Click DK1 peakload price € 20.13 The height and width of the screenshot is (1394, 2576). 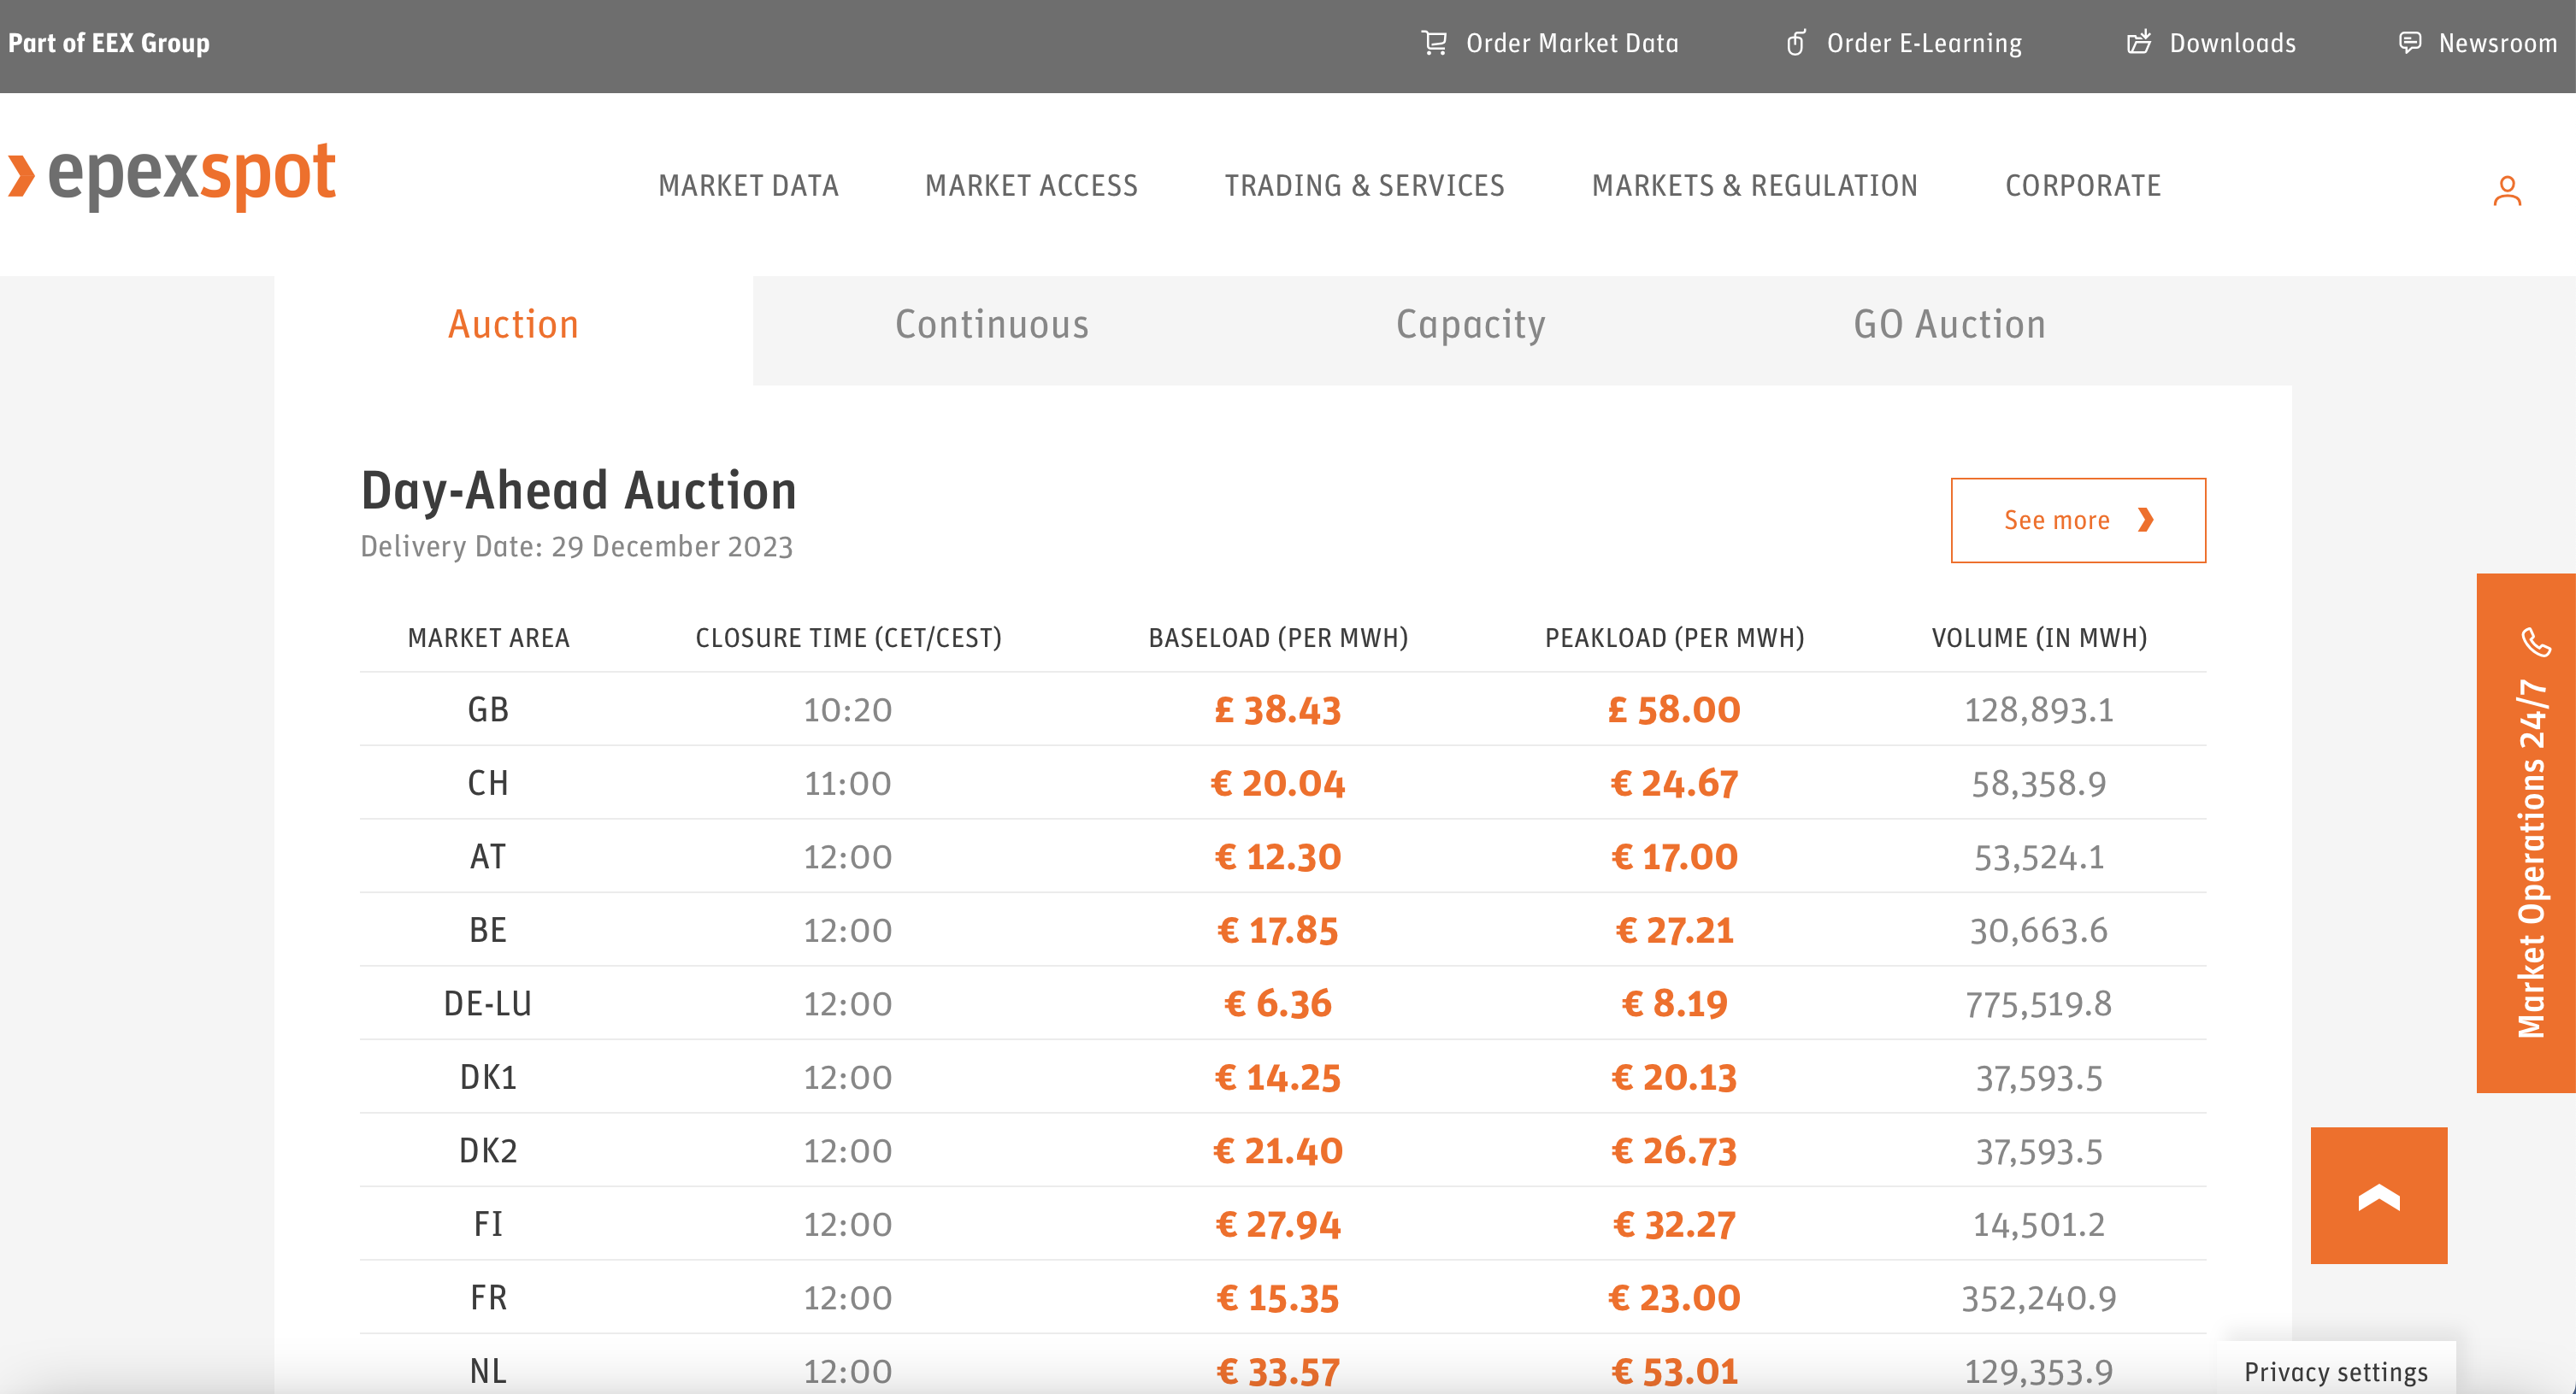tap(1674, 1078)
